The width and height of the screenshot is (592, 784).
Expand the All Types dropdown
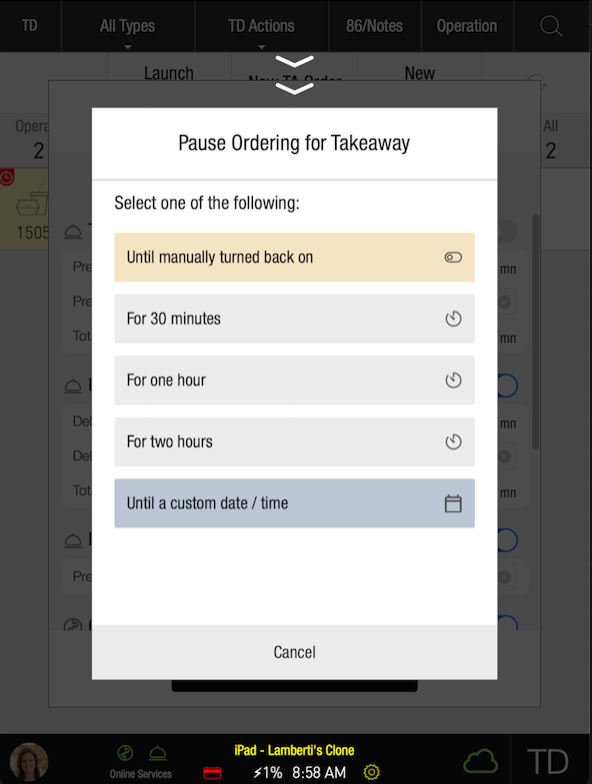point(128,26)
